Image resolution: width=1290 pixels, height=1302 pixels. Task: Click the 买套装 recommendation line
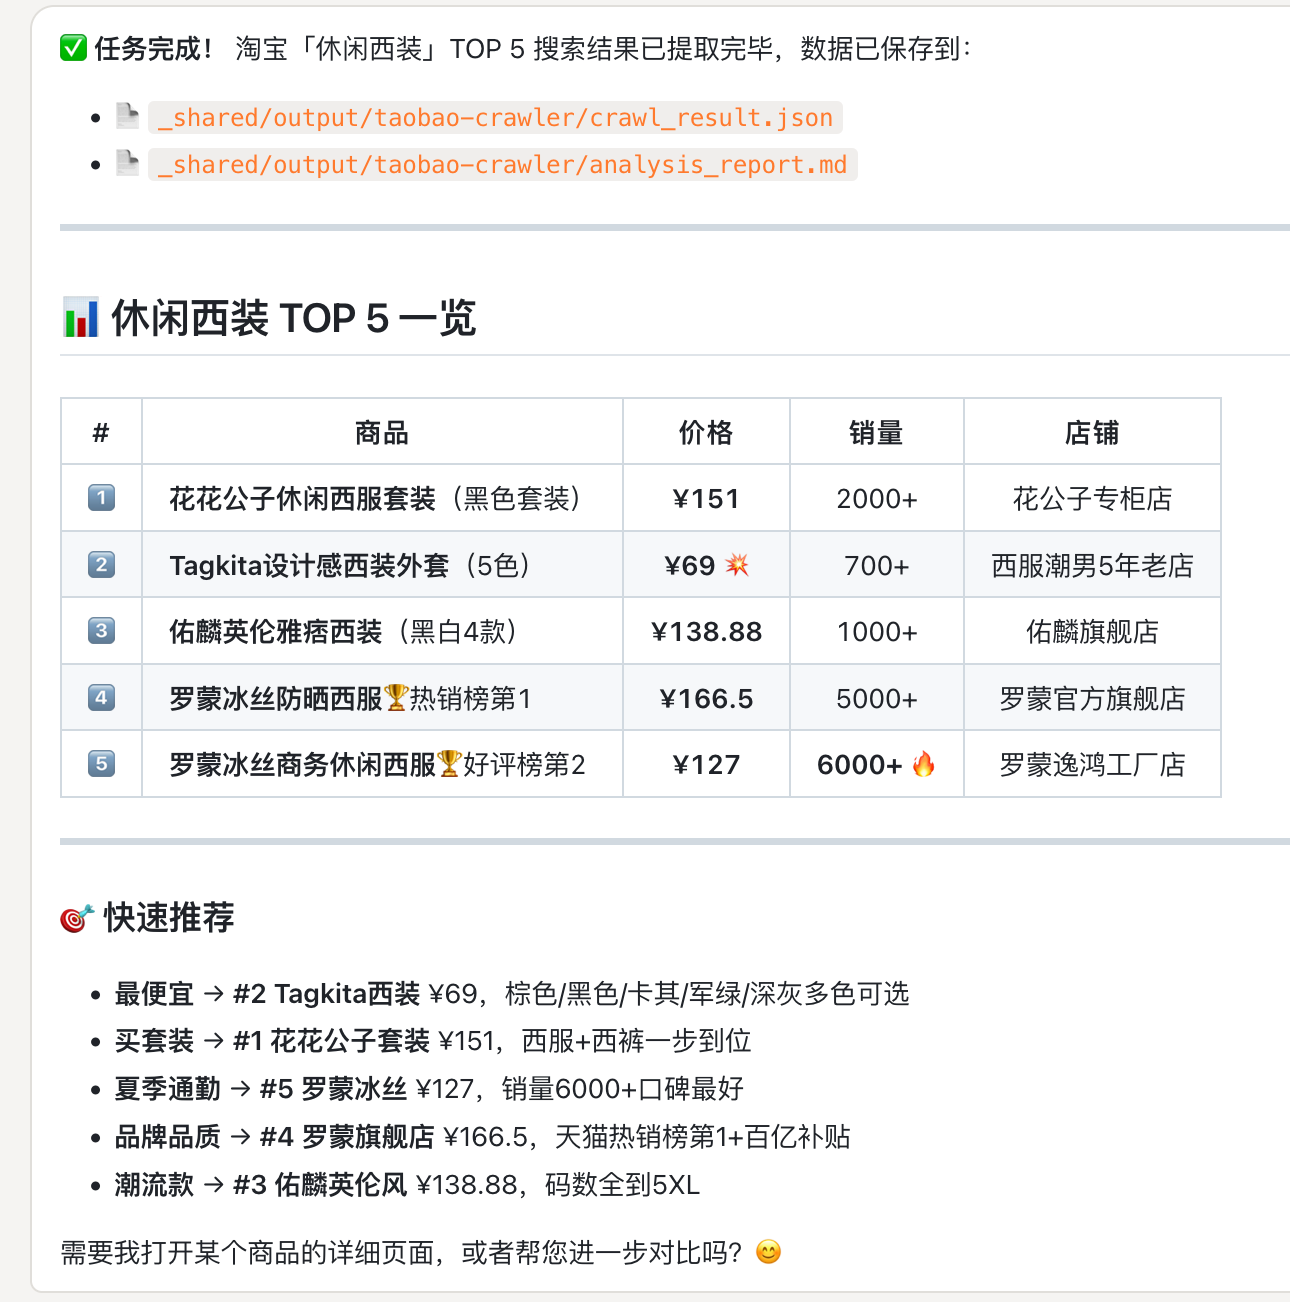tap(433, 1041)
